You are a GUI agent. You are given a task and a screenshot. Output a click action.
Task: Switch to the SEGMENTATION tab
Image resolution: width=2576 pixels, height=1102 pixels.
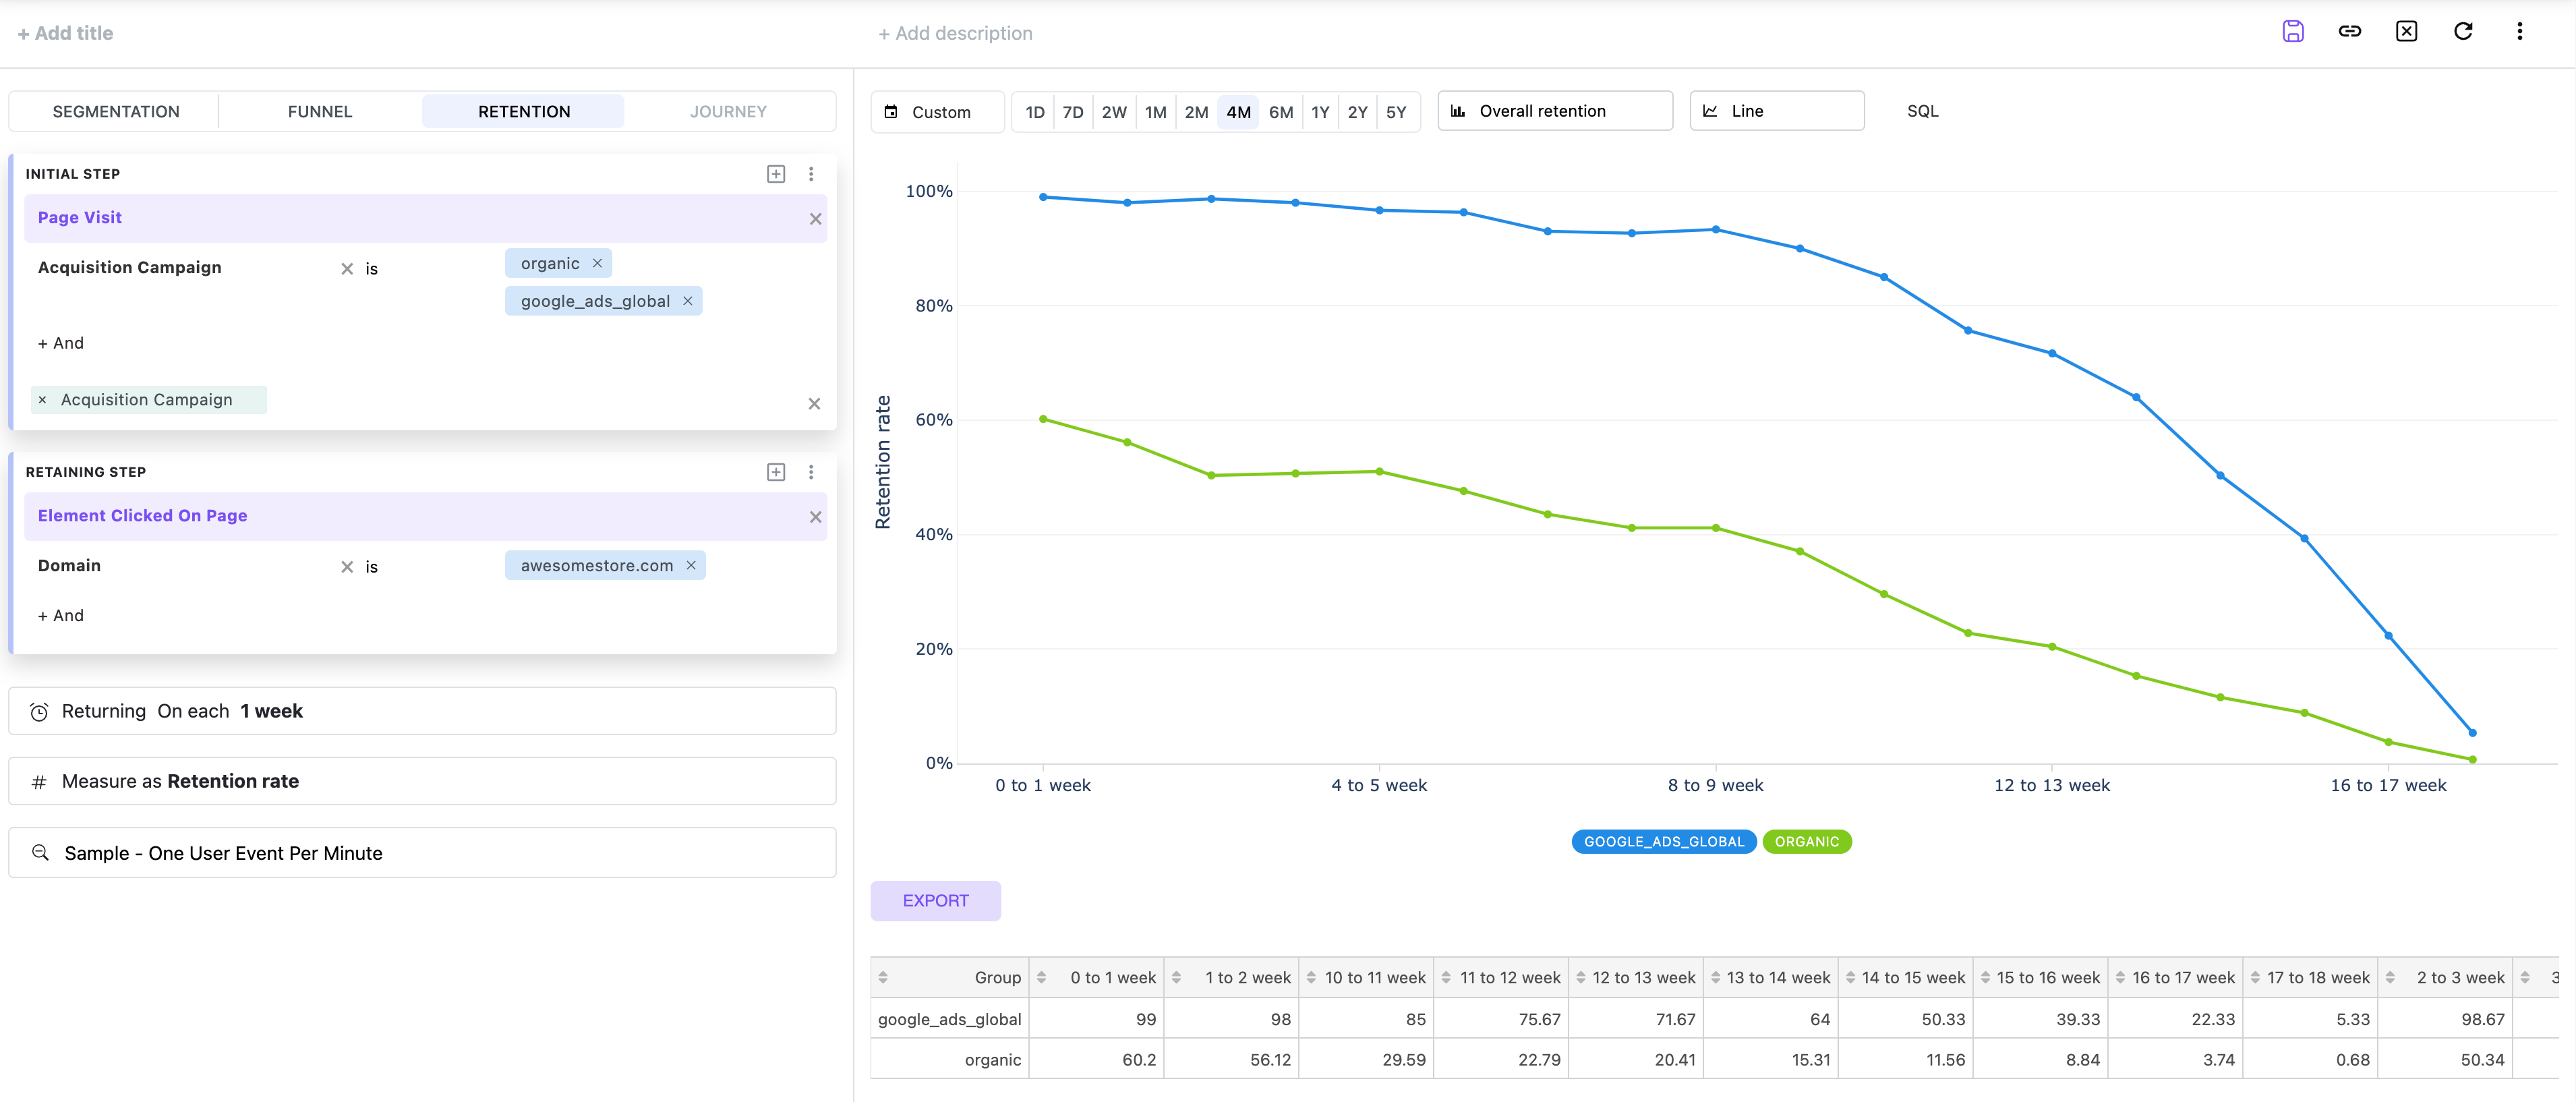(116, 111)
